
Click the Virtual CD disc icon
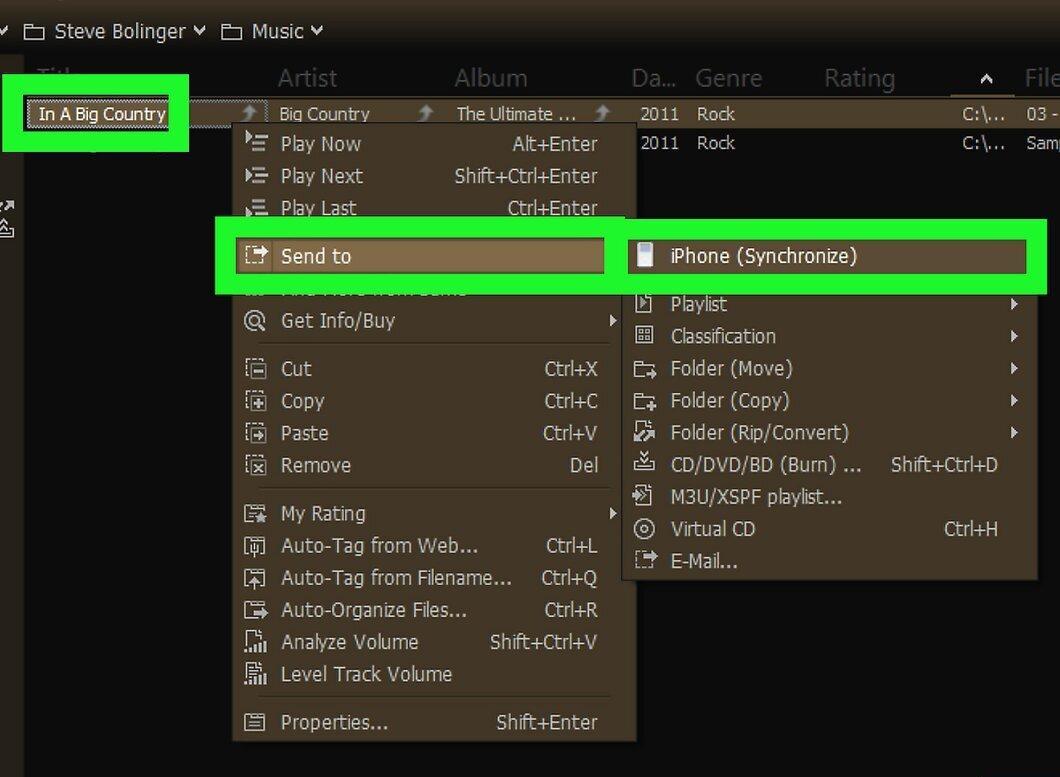click(x=644, y=529)
